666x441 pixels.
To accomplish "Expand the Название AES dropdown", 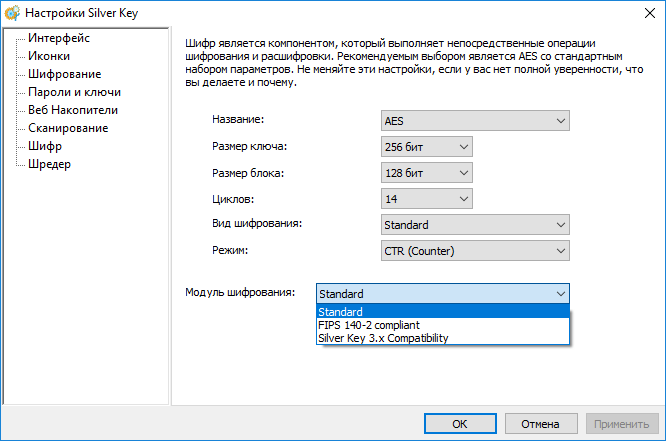I will (475, 121).
